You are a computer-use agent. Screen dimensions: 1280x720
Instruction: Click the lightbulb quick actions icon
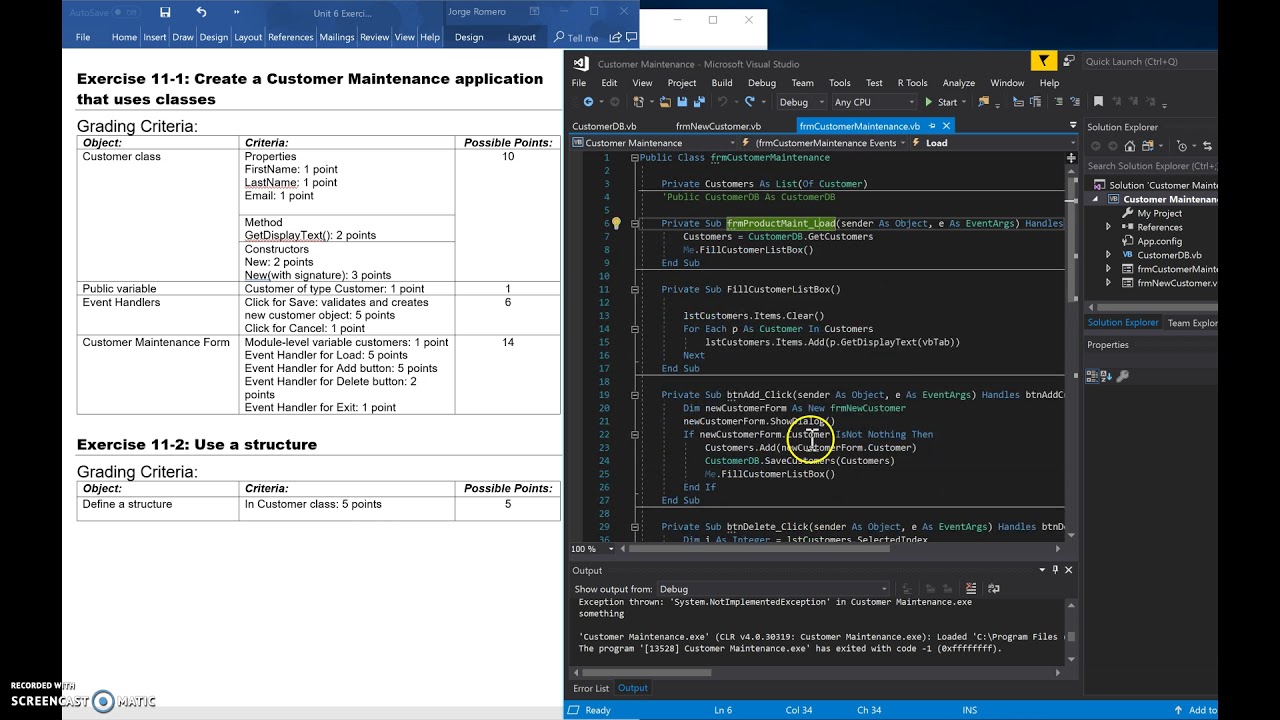point(616,224)
